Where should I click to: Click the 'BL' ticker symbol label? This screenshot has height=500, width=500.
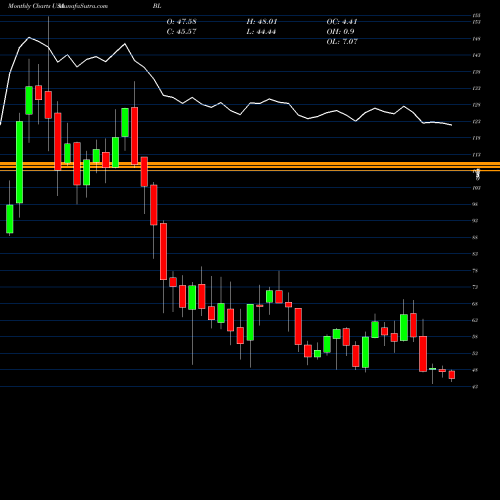coord(157,6)
